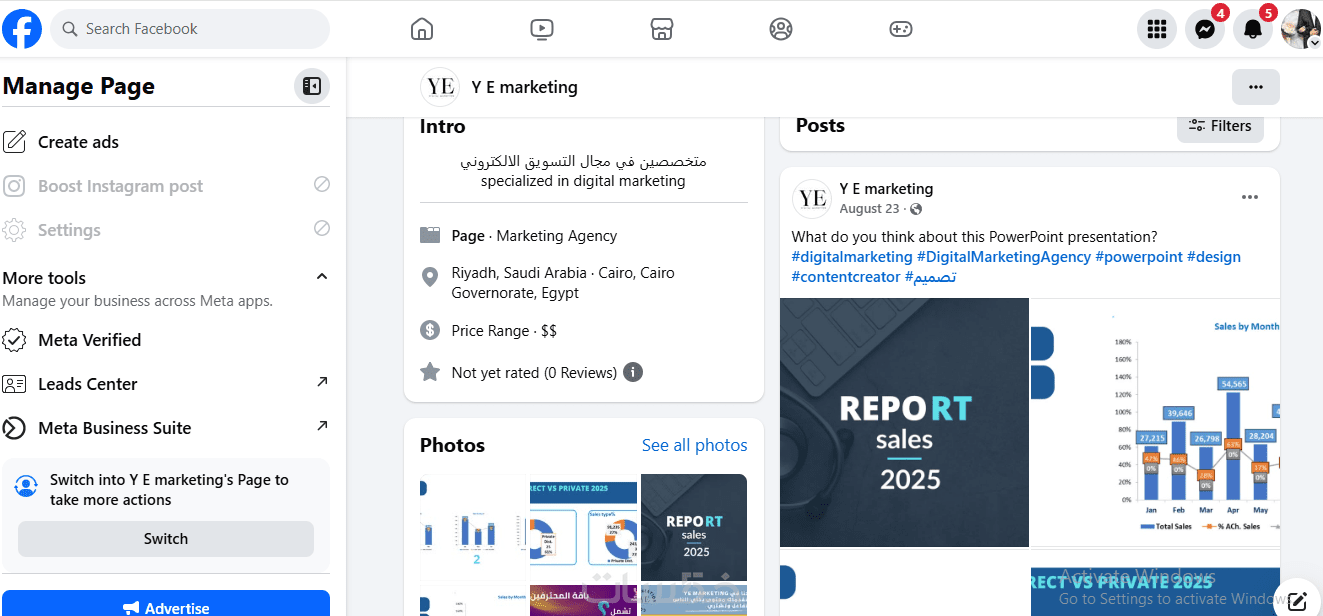Click the Meta Business Suite icon
The height and width of the screenshot is (616, 1323).
[14, 428]
